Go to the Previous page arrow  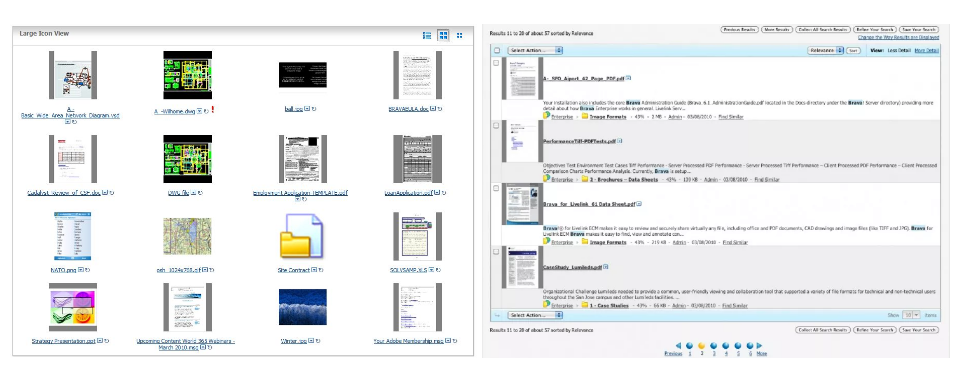678,346
